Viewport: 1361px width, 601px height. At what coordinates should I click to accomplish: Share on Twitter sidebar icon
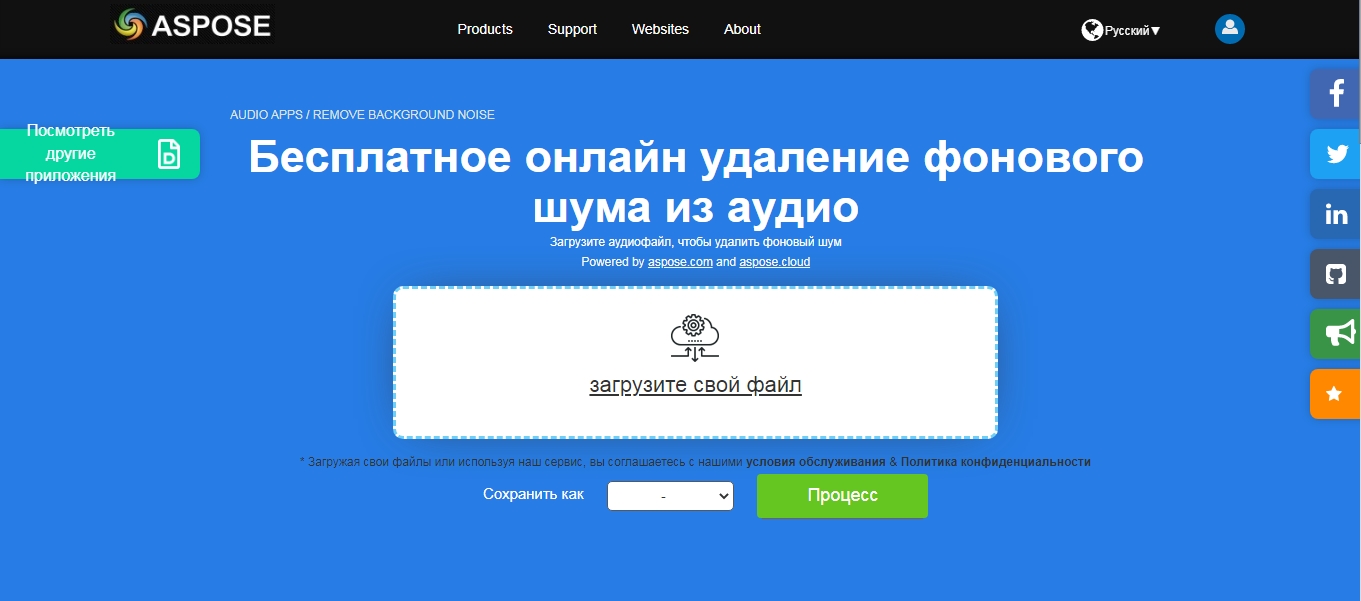point(1335,154)
